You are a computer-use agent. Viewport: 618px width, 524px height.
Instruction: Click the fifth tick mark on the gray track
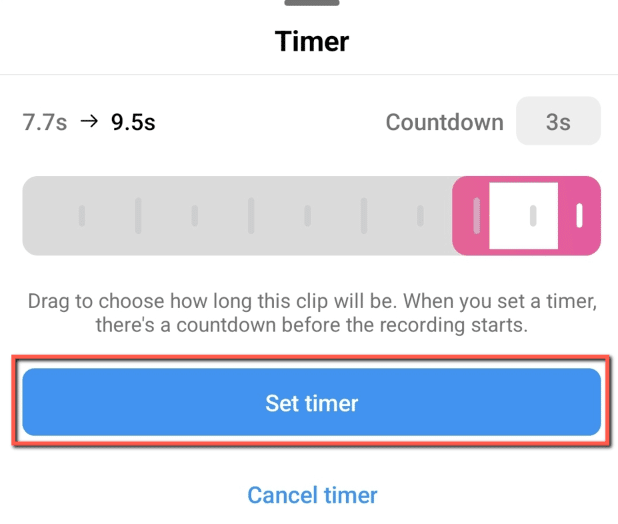(x=308, y=215)
